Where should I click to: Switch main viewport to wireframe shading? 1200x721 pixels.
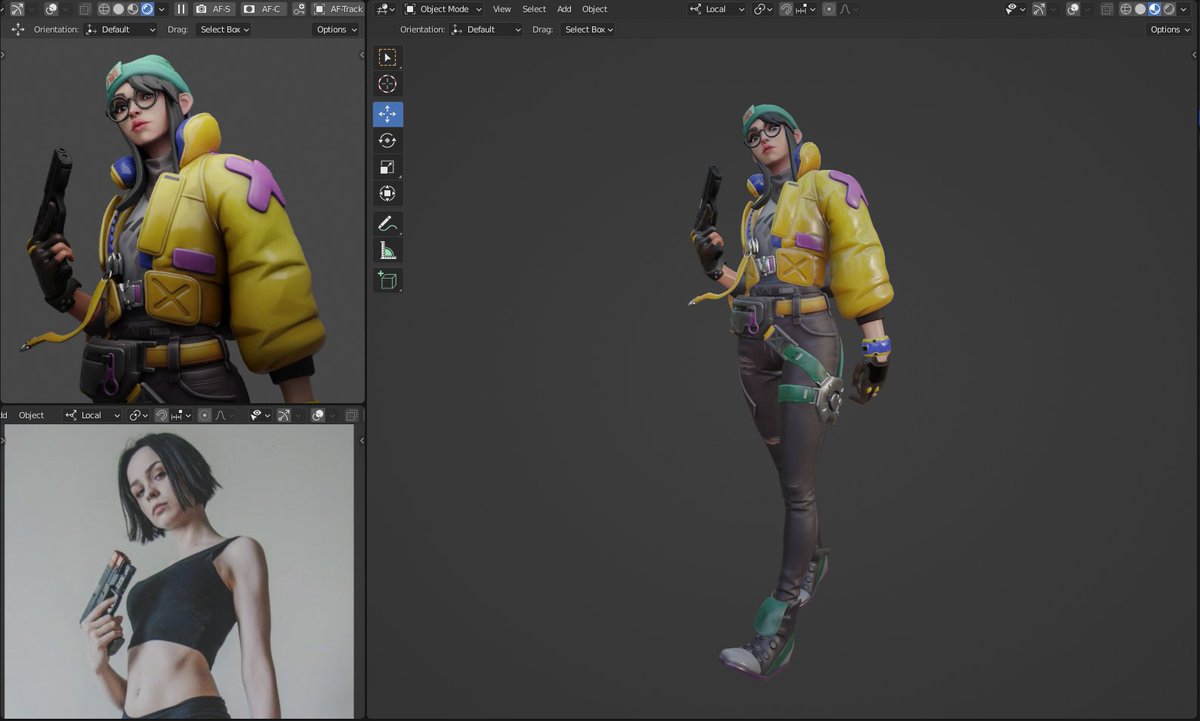(1126, 9)
